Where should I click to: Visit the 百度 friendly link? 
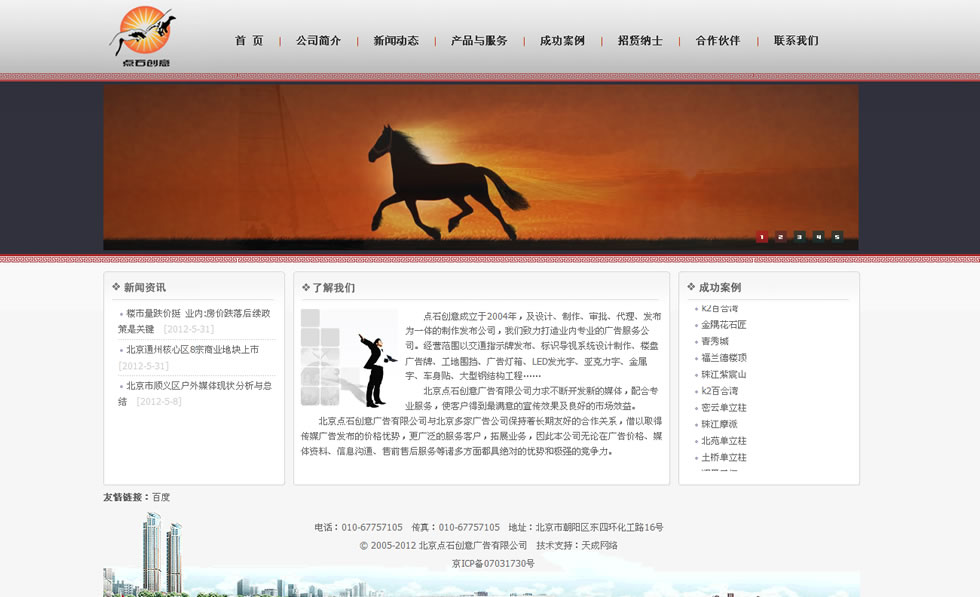click(161, 497)
